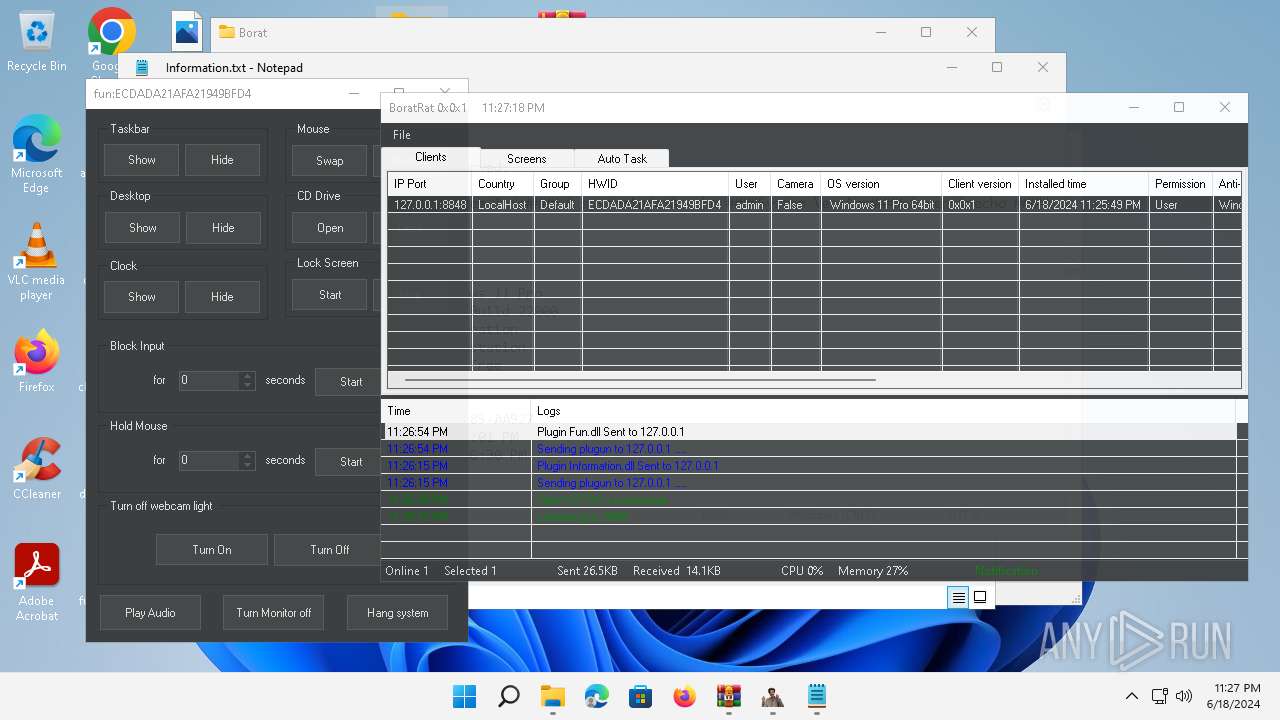Viewport: 1280px width, 720px height.
Task: Click Taskbar Hide button
Action: (222, 160)
